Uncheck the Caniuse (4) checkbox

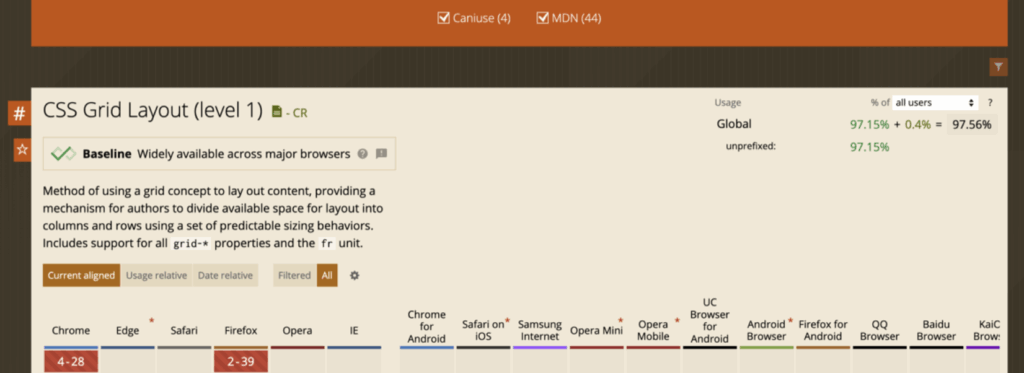coord(443,18)
